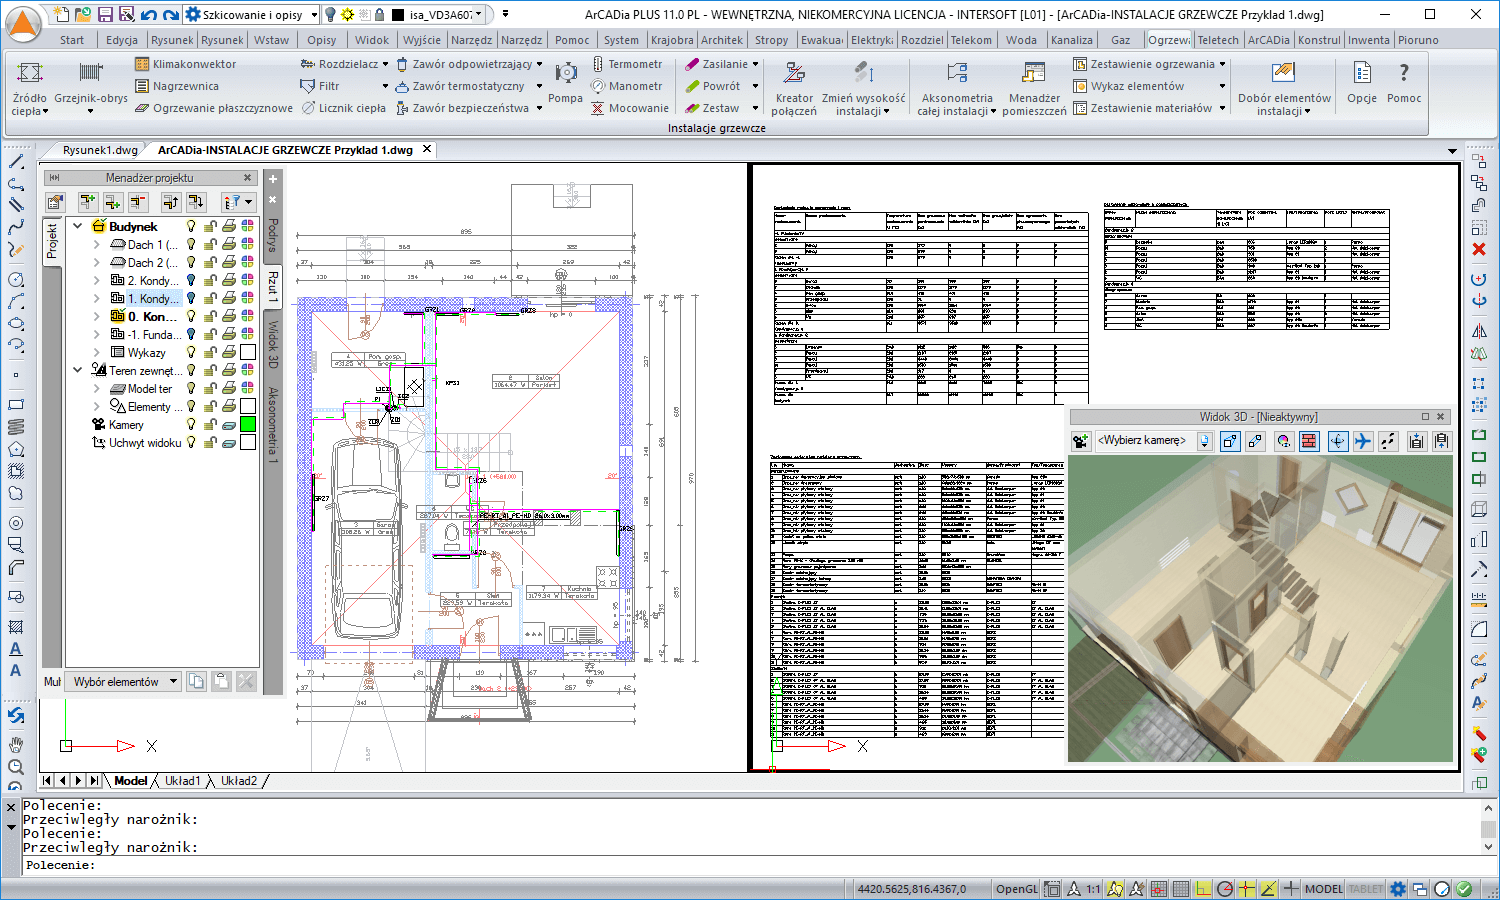
Task: Open the Woda ribbon tab
Action: coord(1021,40)
